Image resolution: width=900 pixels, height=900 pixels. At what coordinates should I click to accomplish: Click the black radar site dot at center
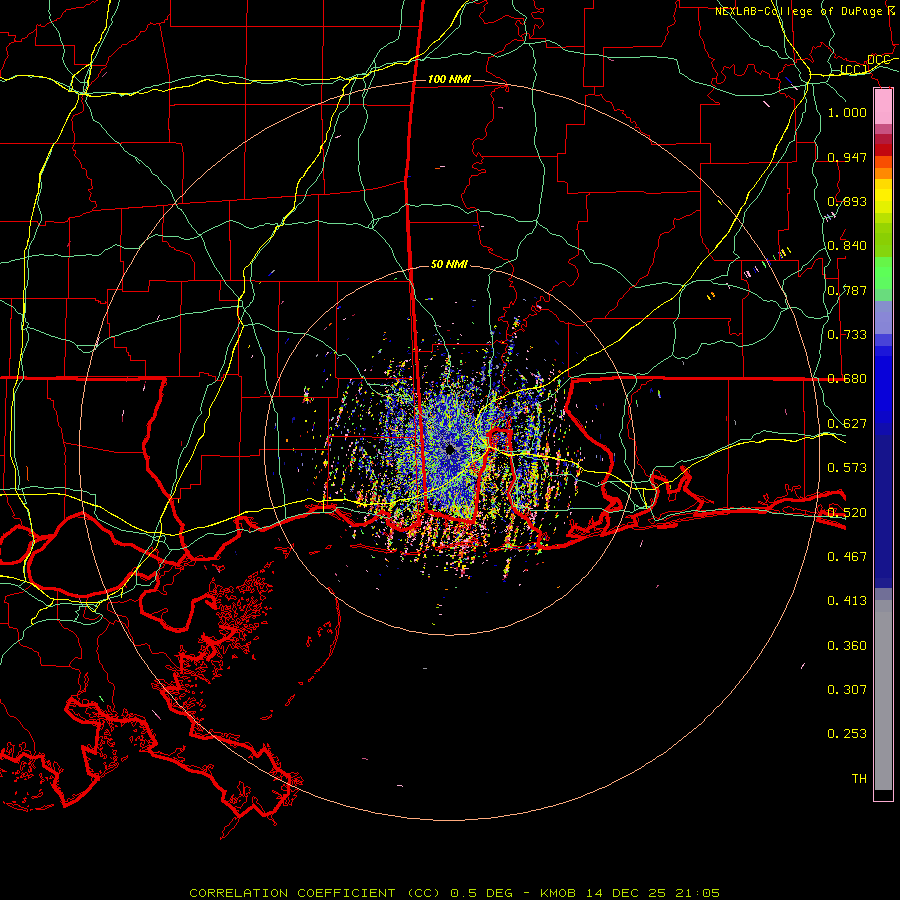(450, 449)
